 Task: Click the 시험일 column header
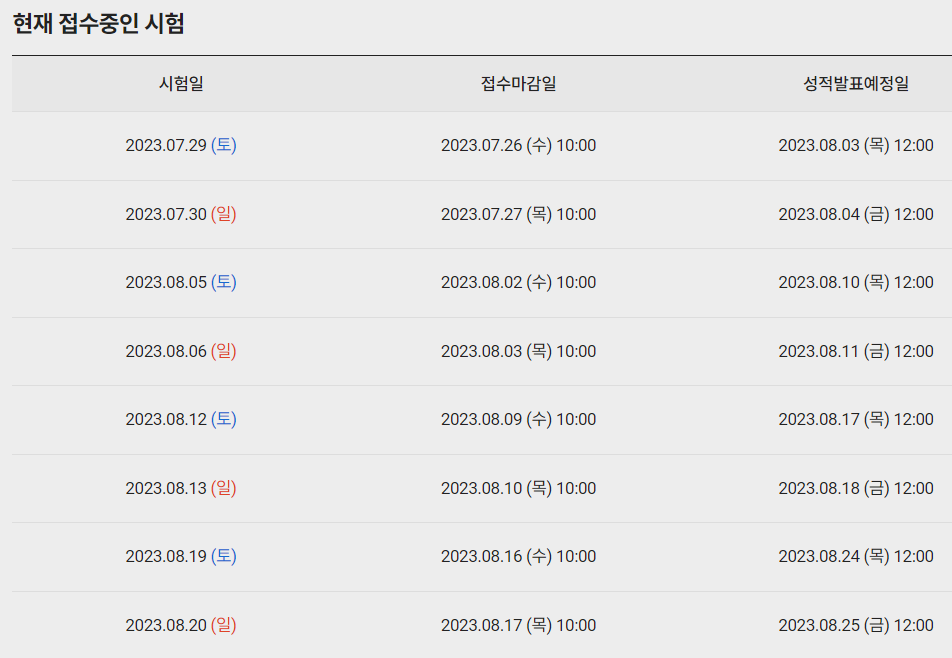coord(181,84)
